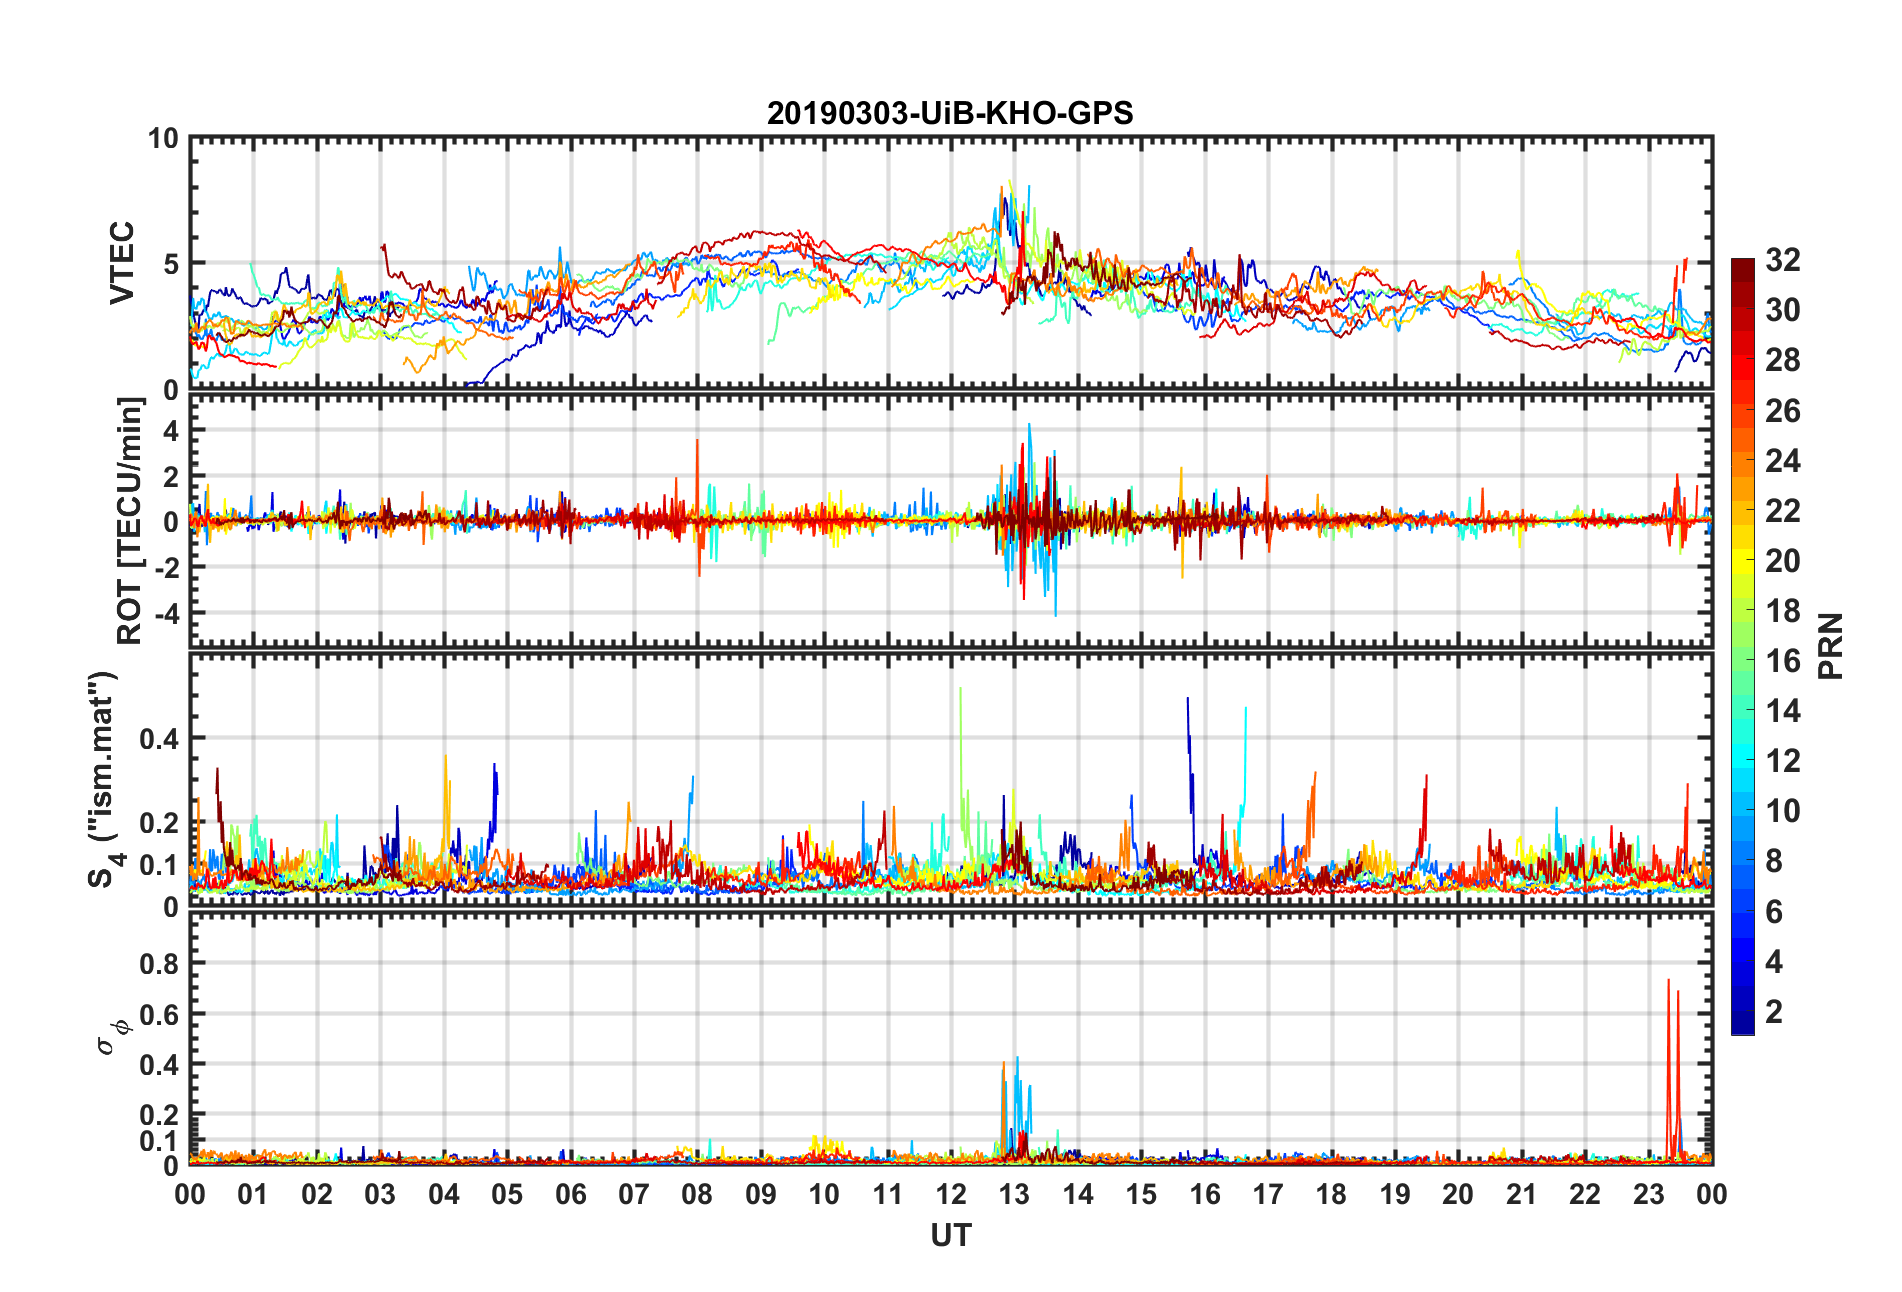Click x-axis hour label 07
Image resolution: width=1902 pixels, height=1292 pixels.
click(x=634, y=1194)
